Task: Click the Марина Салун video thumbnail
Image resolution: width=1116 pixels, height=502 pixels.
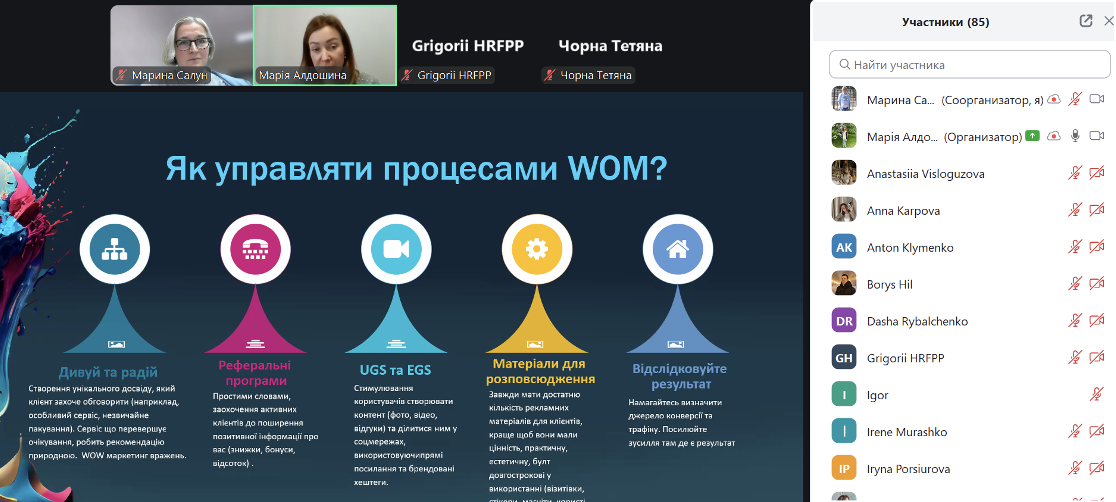Action: [181, 45]
